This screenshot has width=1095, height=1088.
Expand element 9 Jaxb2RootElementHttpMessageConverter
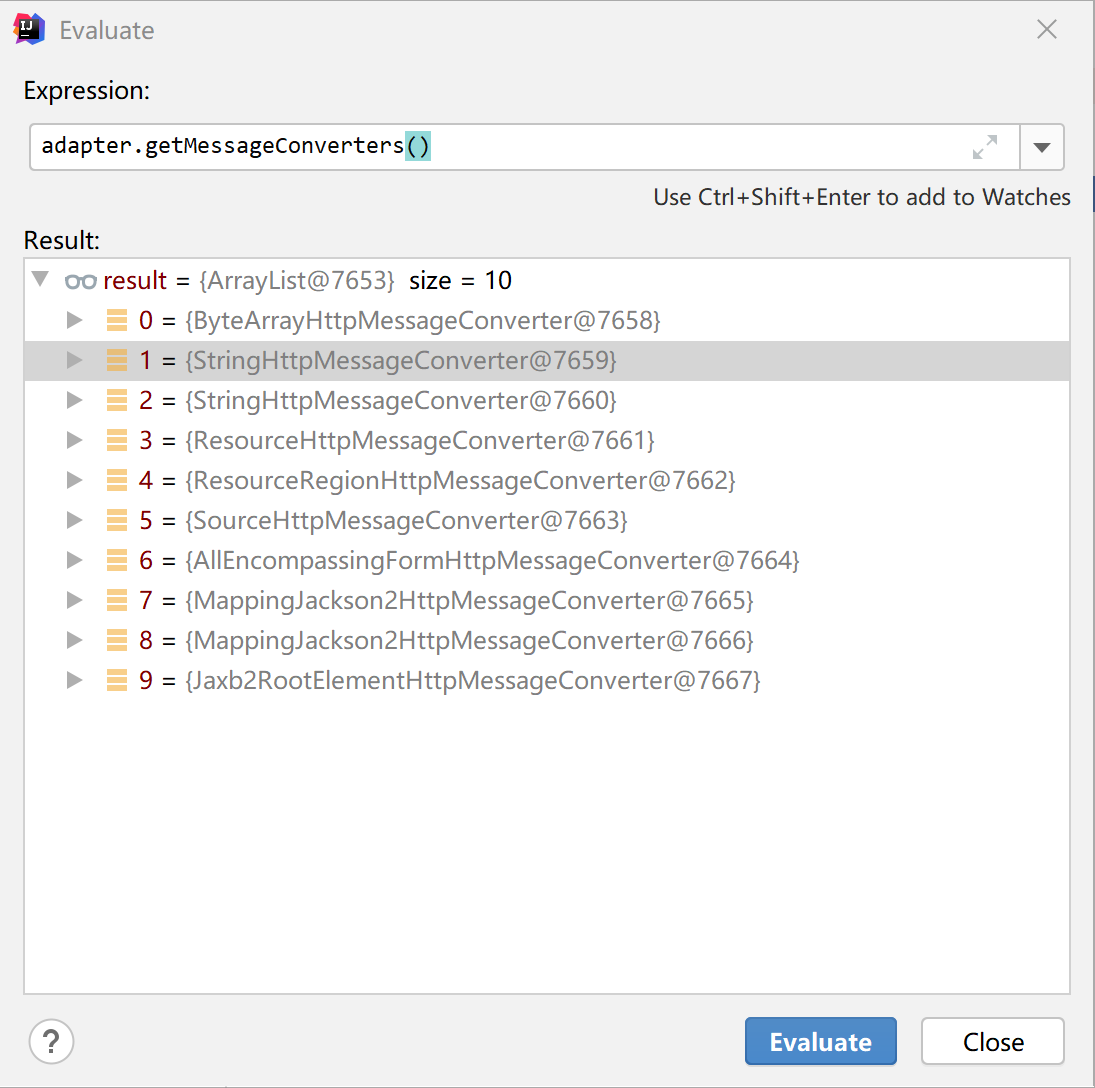click(x=73, y=681)
